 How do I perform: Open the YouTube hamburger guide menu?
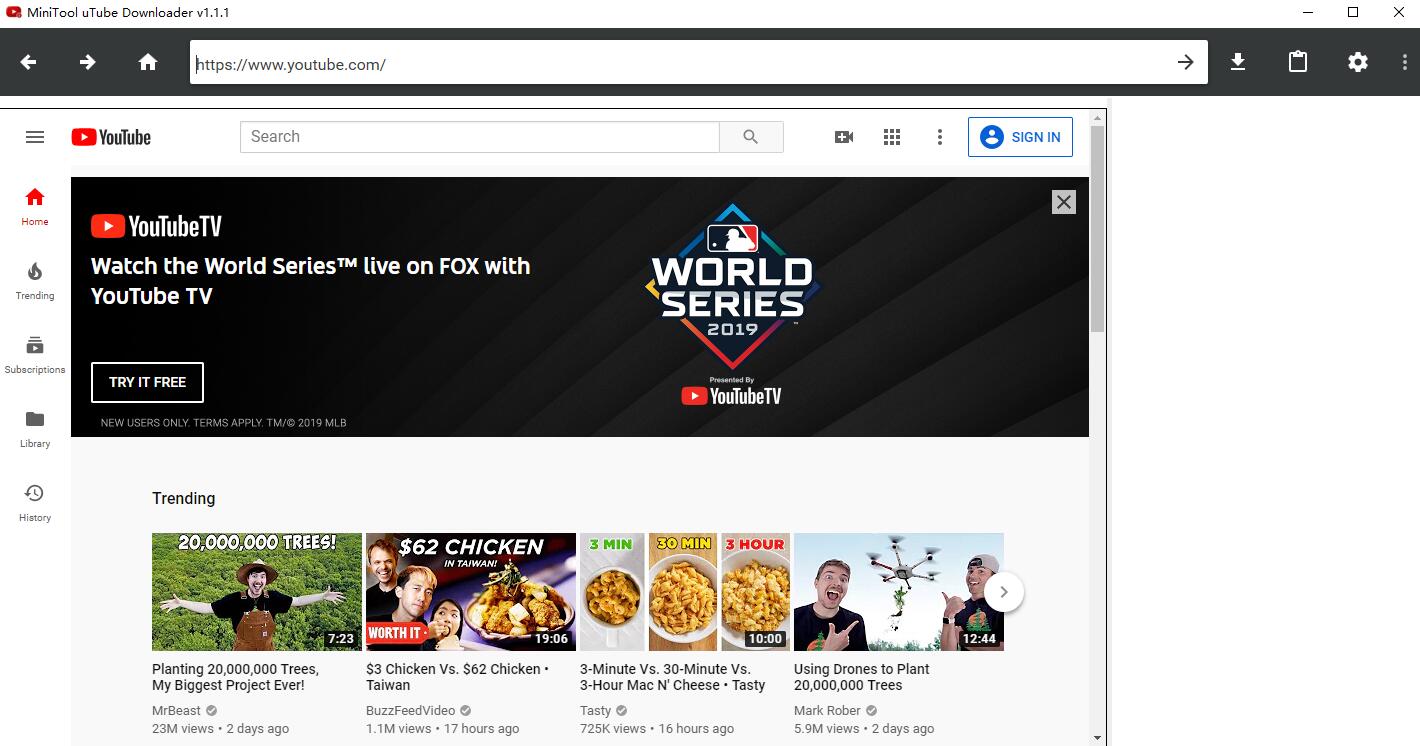35,137
